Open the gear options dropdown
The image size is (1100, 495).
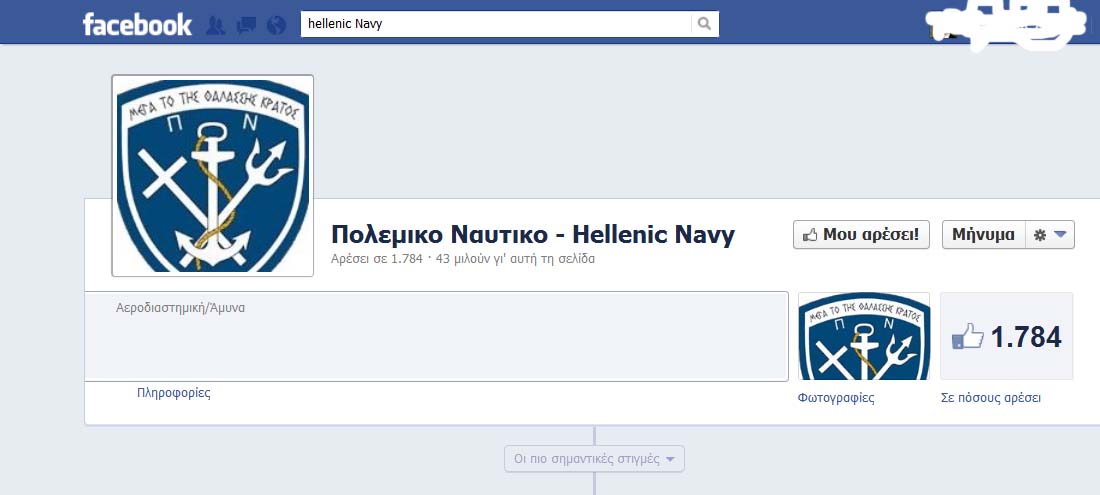tap(1049, 235)
